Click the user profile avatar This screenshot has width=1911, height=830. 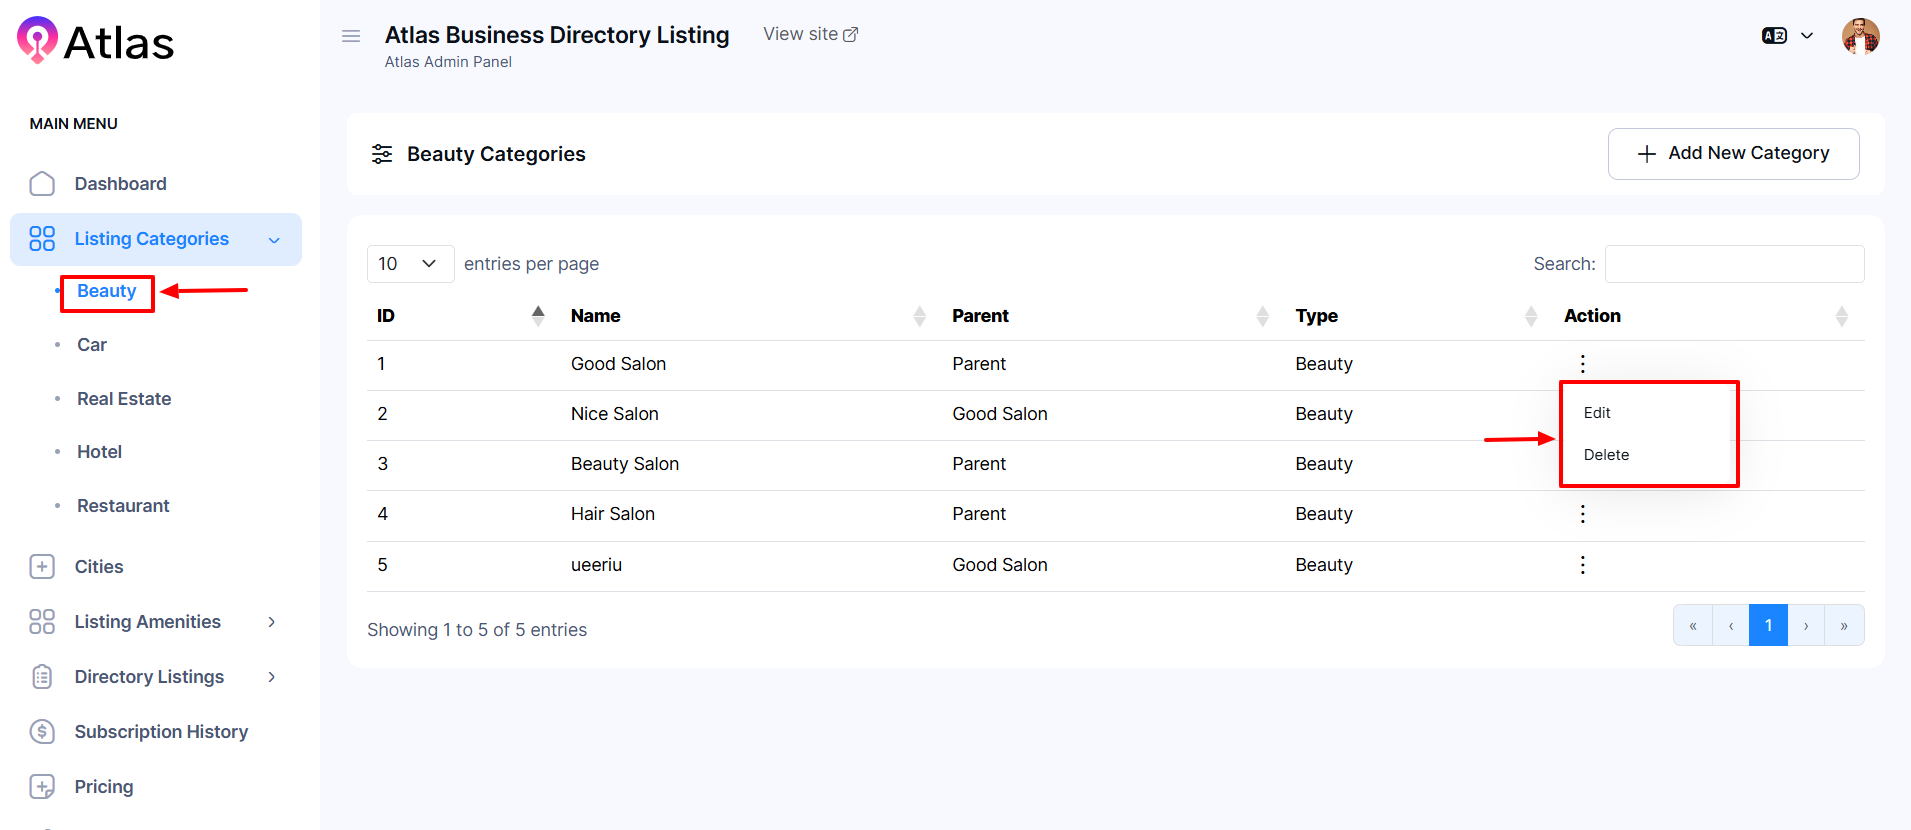click(1860, 36)
